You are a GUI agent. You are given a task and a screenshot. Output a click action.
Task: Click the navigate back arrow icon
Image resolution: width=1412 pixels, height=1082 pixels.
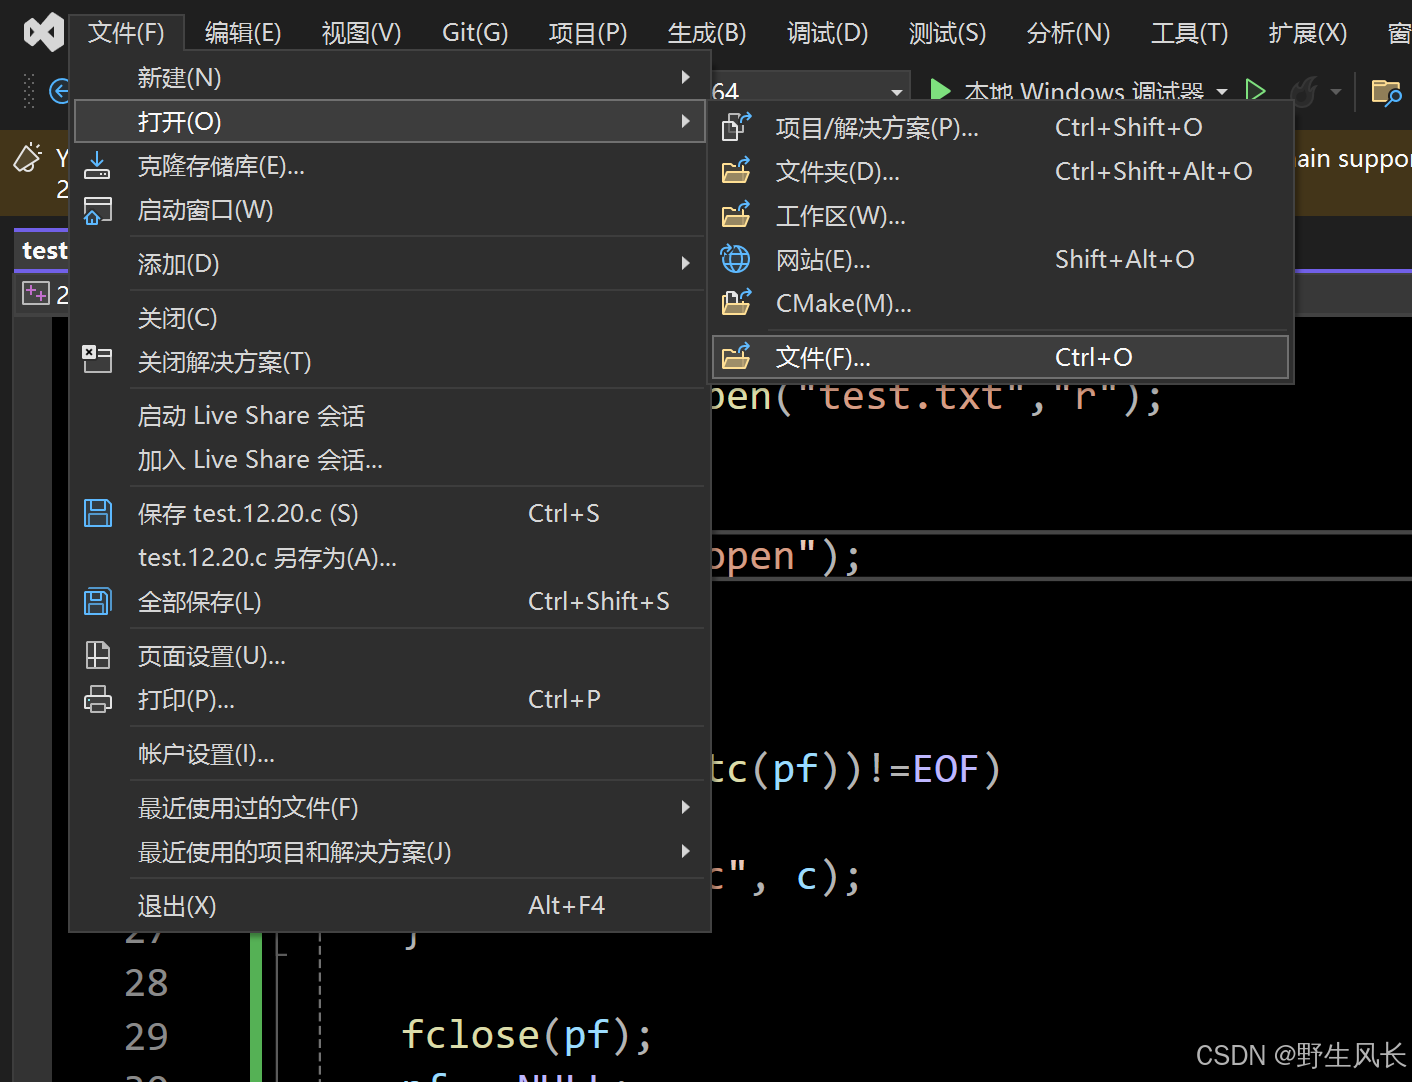[60, 92]
